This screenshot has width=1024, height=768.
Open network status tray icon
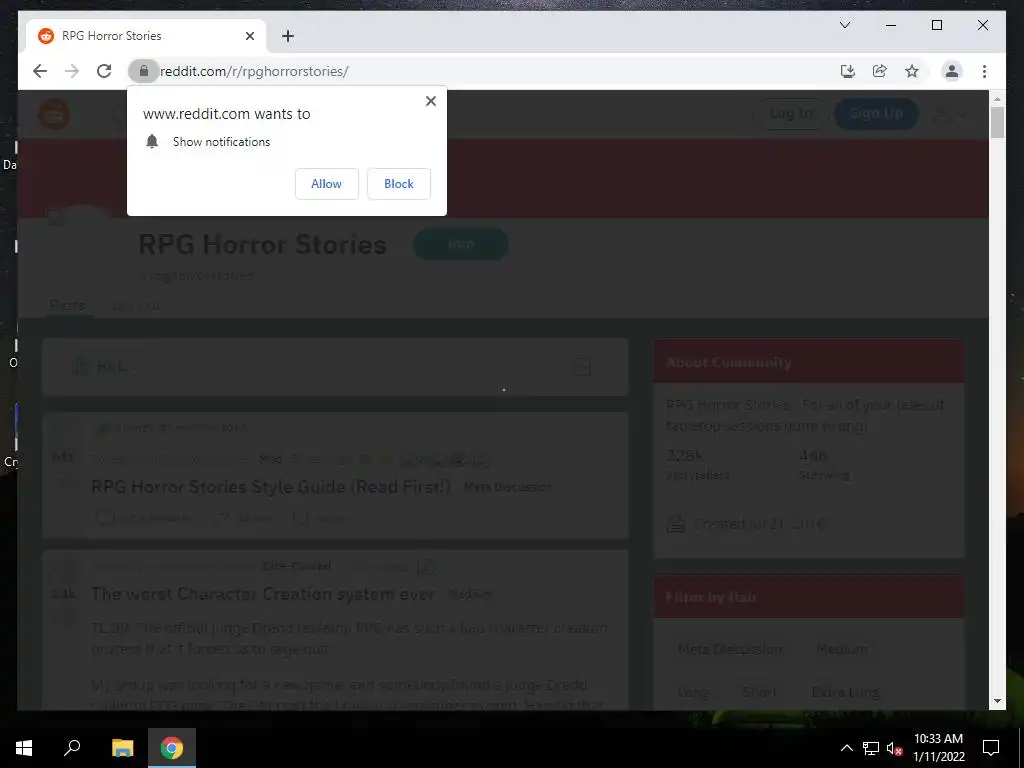pyautogui.click(x=871, y=748)
